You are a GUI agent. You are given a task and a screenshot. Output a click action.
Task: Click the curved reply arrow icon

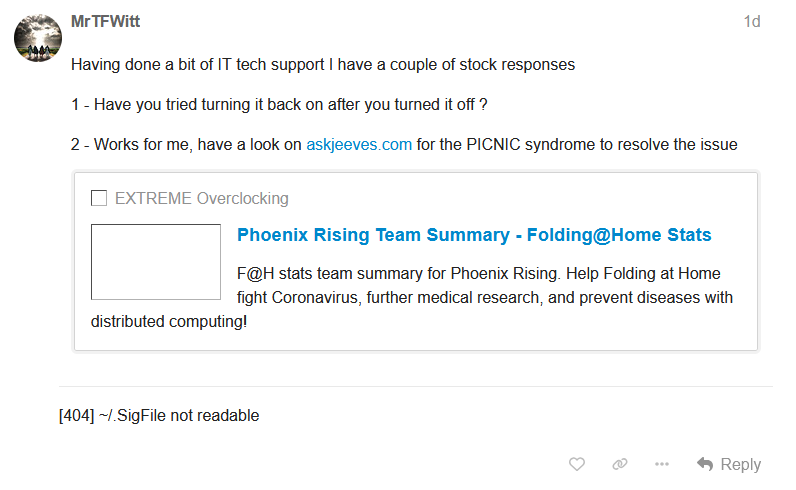point(705,464)
